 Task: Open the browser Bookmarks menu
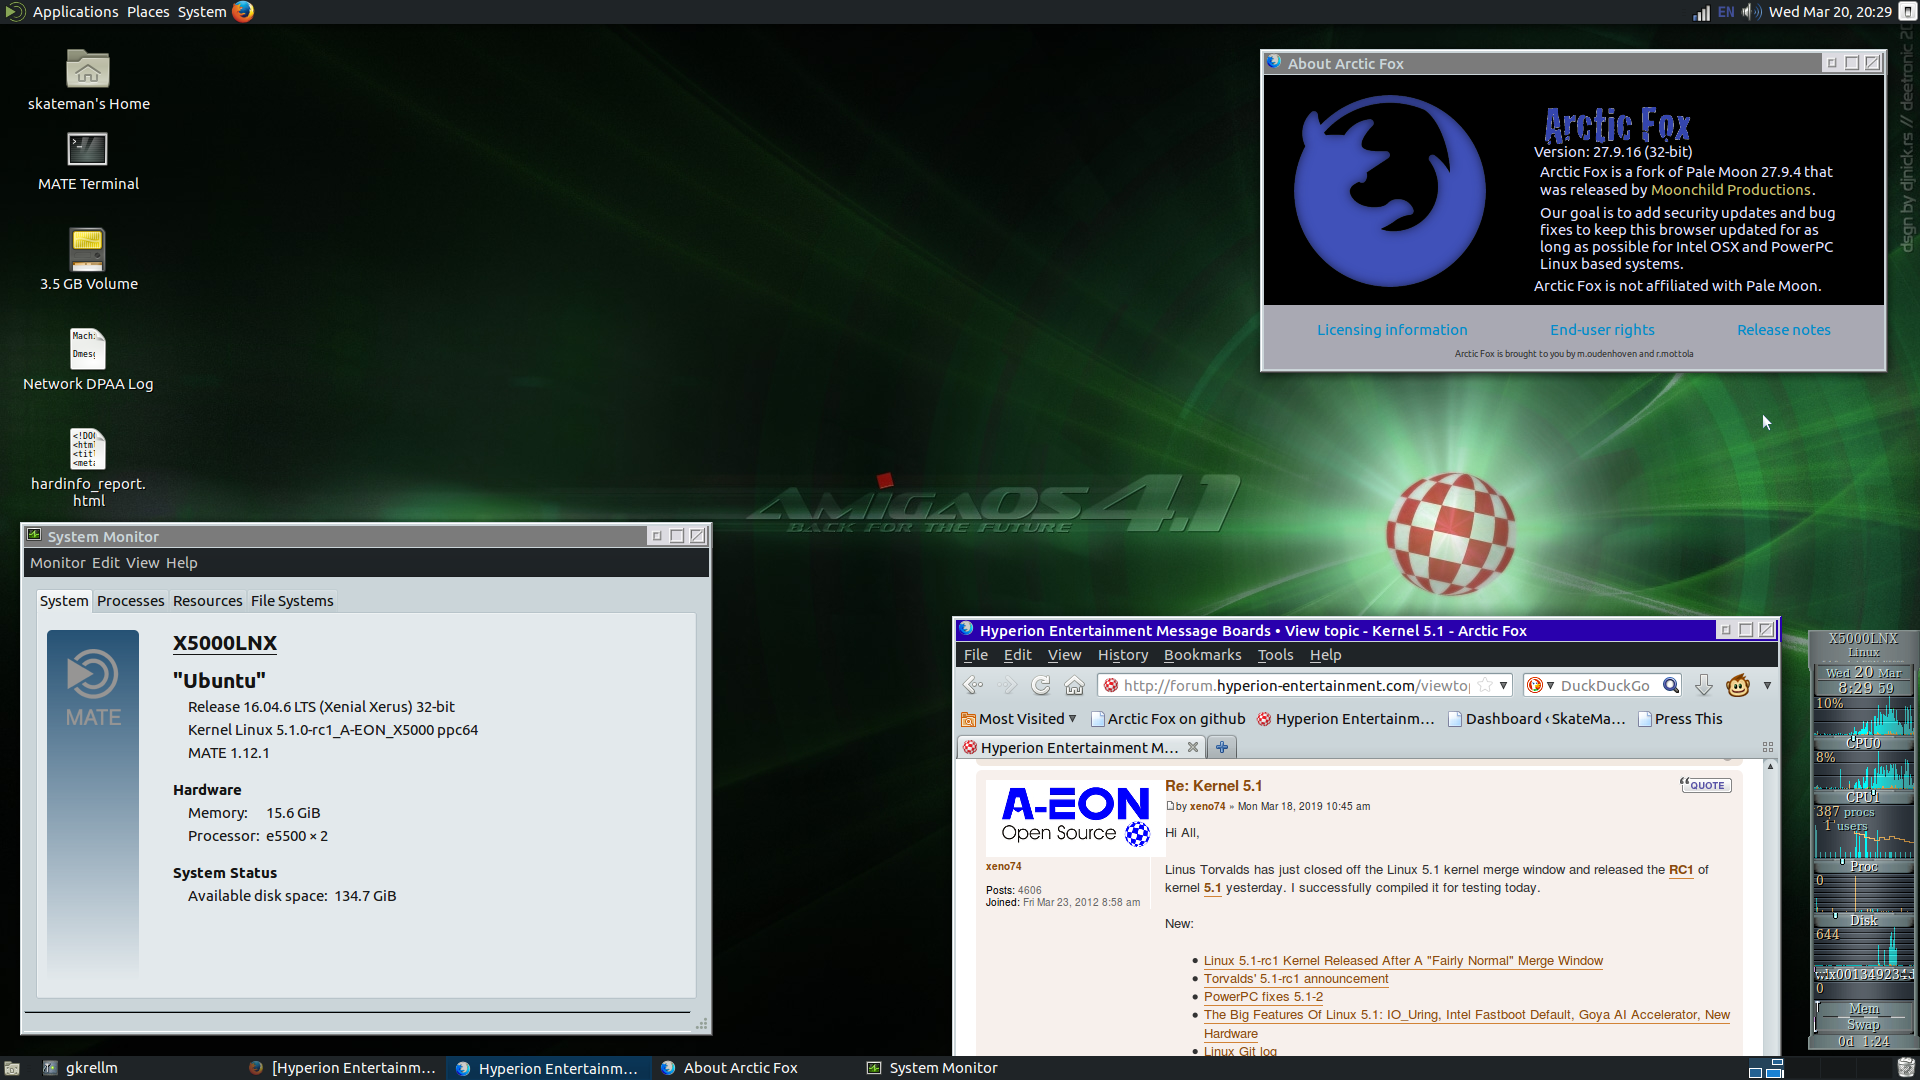tap(1202, 655)
